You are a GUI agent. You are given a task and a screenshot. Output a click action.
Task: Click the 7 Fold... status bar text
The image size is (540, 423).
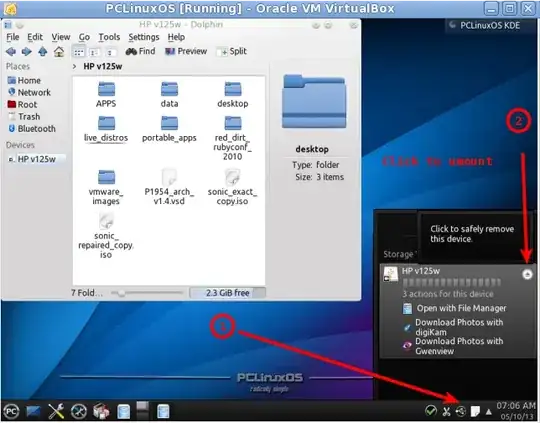[x=86, y=293]
